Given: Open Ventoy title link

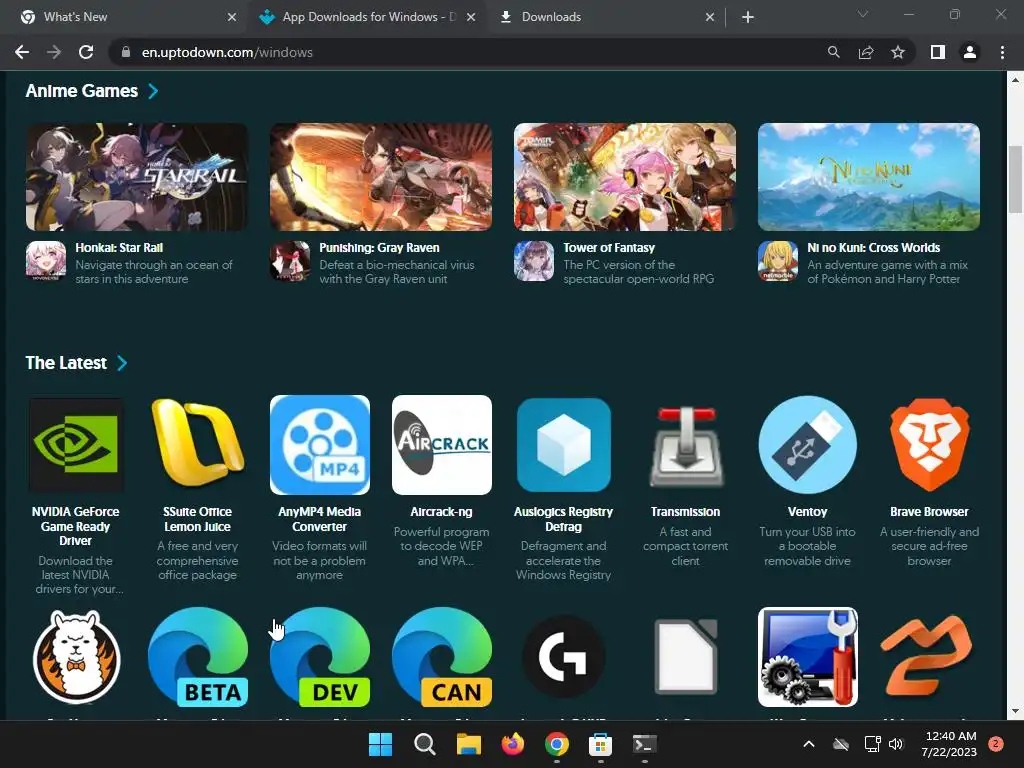Looking at the screenshot, I should [x=808, y=512].
